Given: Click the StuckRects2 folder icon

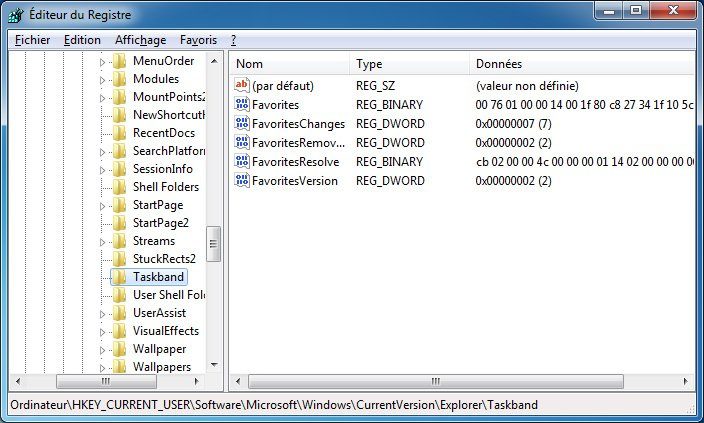Looking at the screenshot, I should click(119, 259).
